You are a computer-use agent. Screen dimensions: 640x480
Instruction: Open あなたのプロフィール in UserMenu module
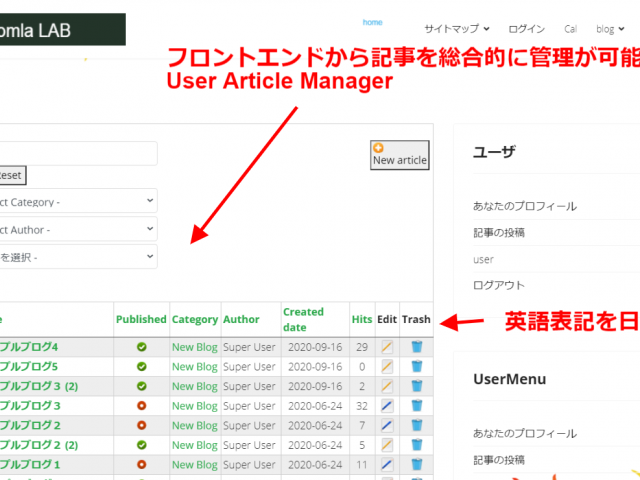(x=525, y=433)
